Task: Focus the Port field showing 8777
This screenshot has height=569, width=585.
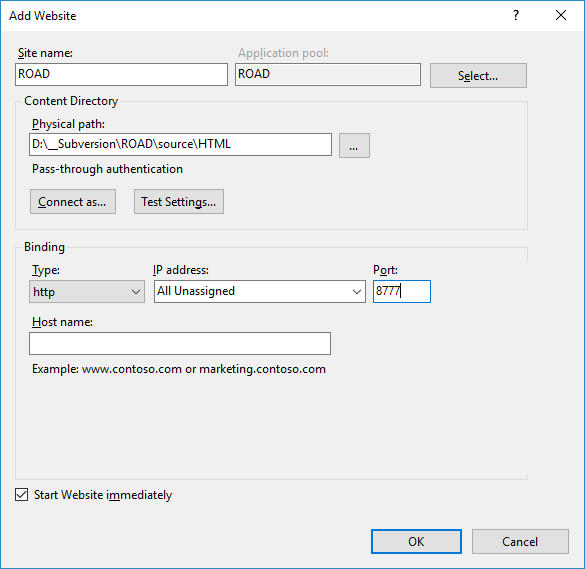Action: (x=402, y=291)
